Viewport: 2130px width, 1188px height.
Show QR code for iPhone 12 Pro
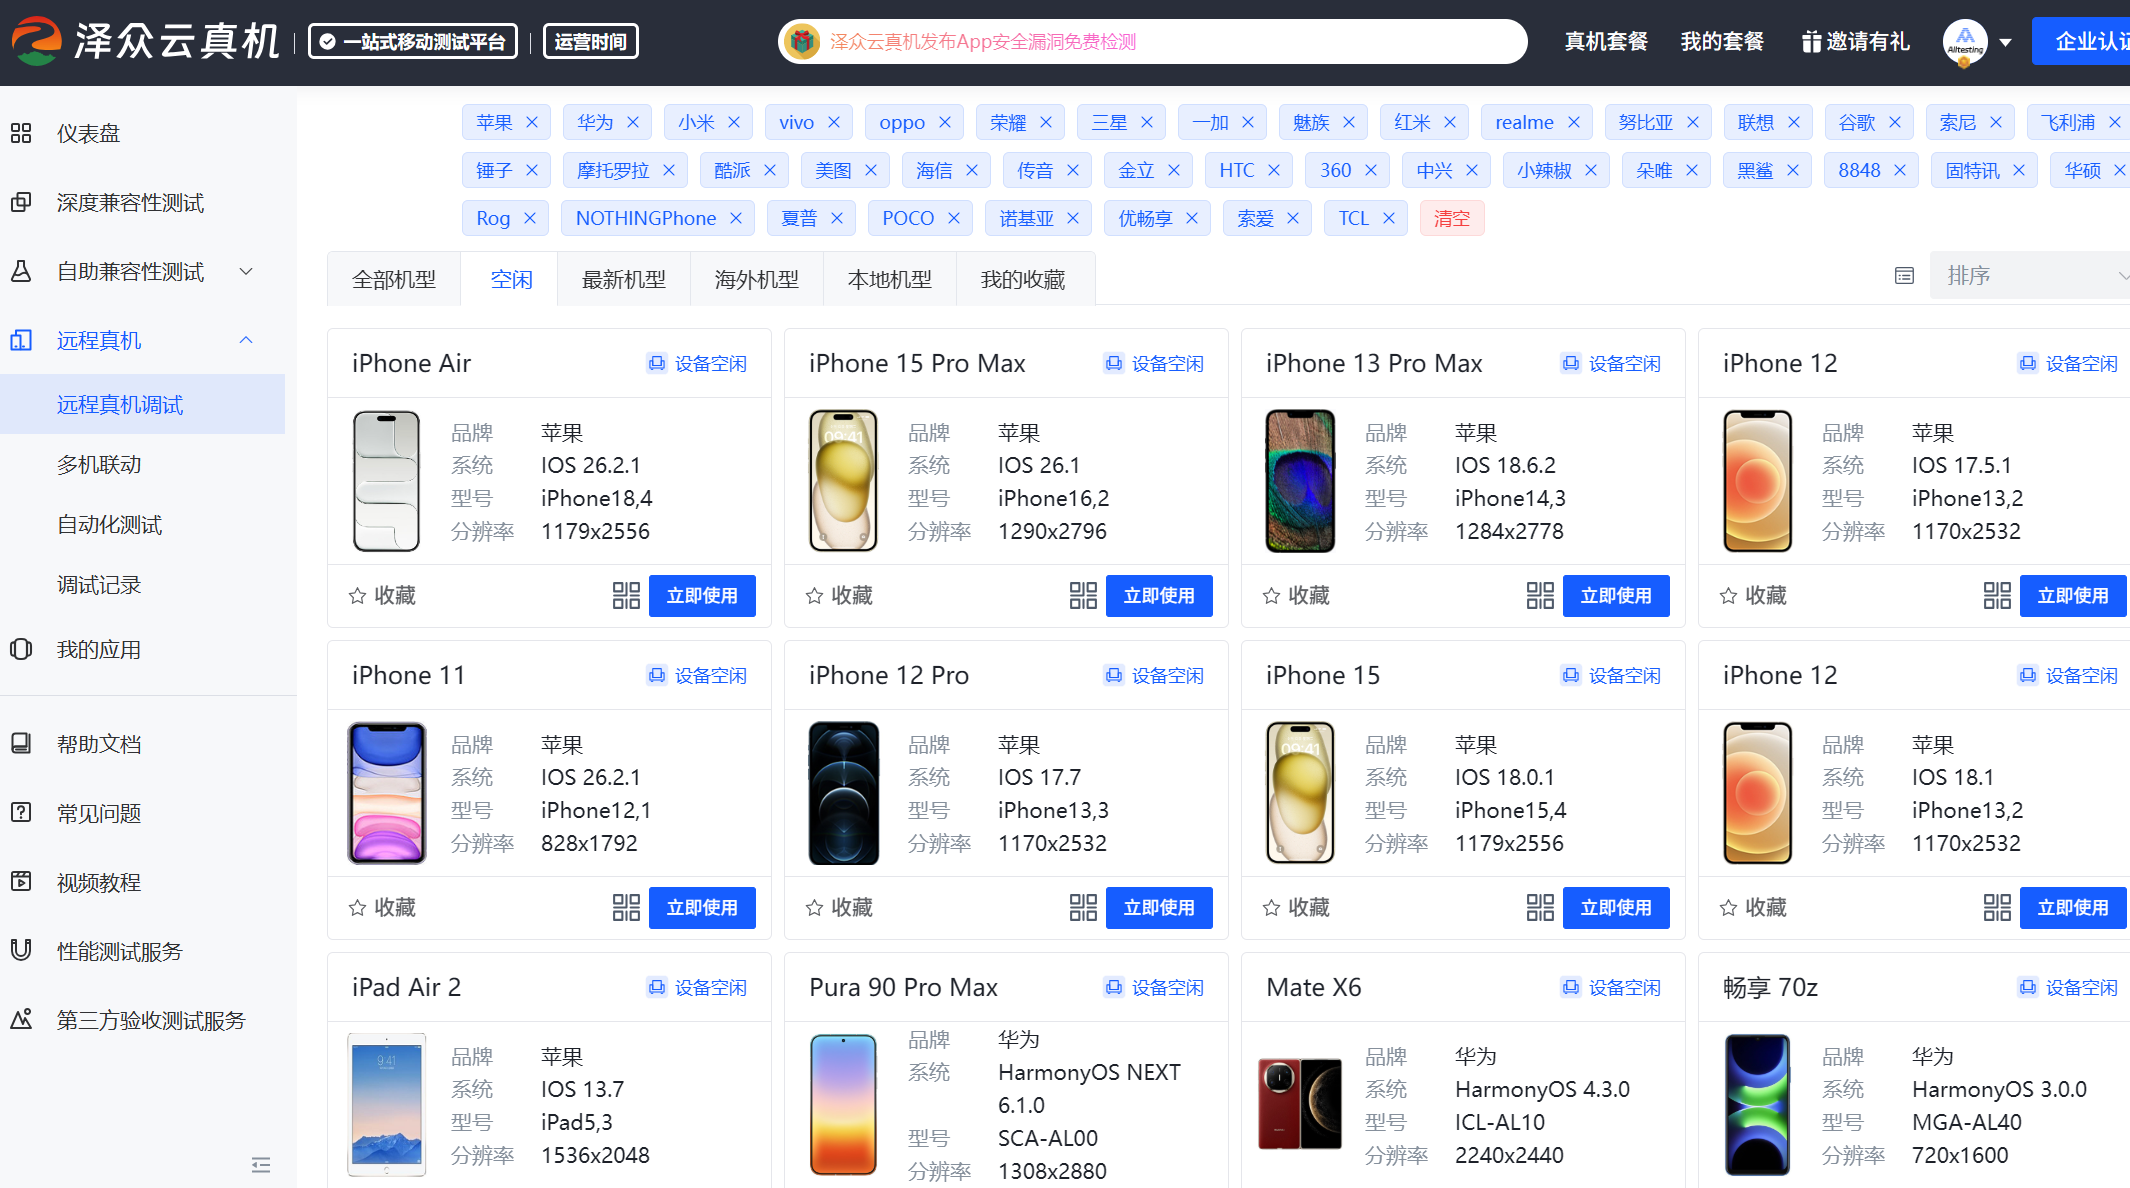1083,908
